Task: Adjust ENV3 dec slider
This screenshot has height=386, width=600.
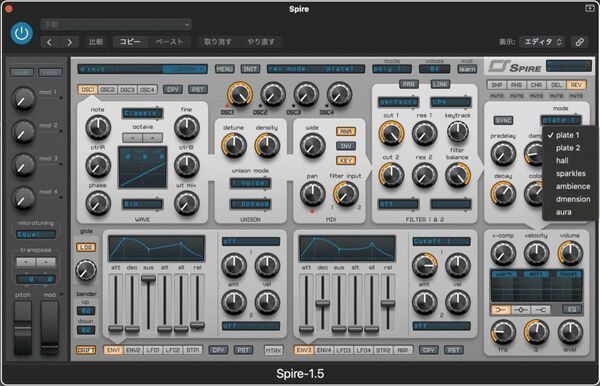Action: pos(322,304)
